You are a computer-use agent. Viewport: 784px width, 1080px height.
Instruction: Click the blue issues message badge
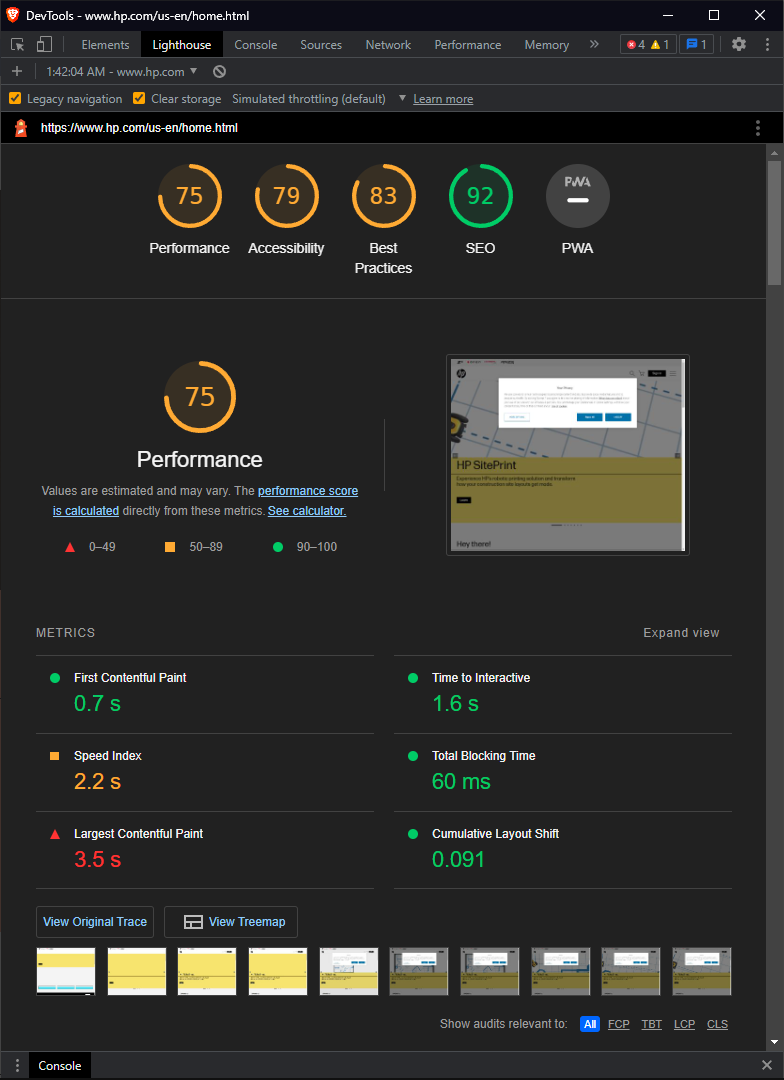[697, 45]
